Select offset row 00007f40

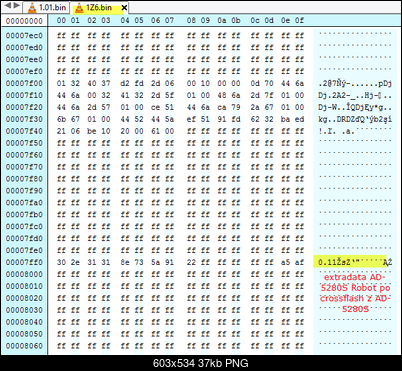24,131
